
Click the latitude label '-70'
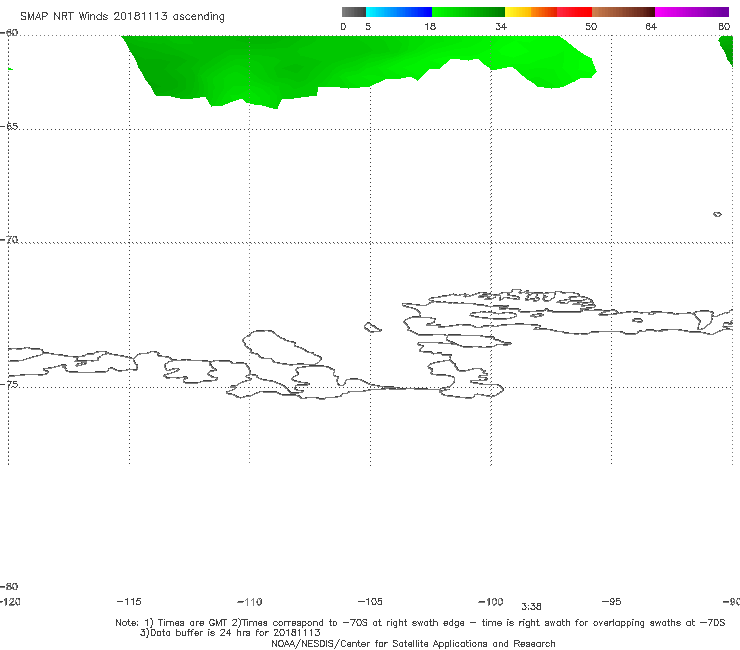point(9,239)
